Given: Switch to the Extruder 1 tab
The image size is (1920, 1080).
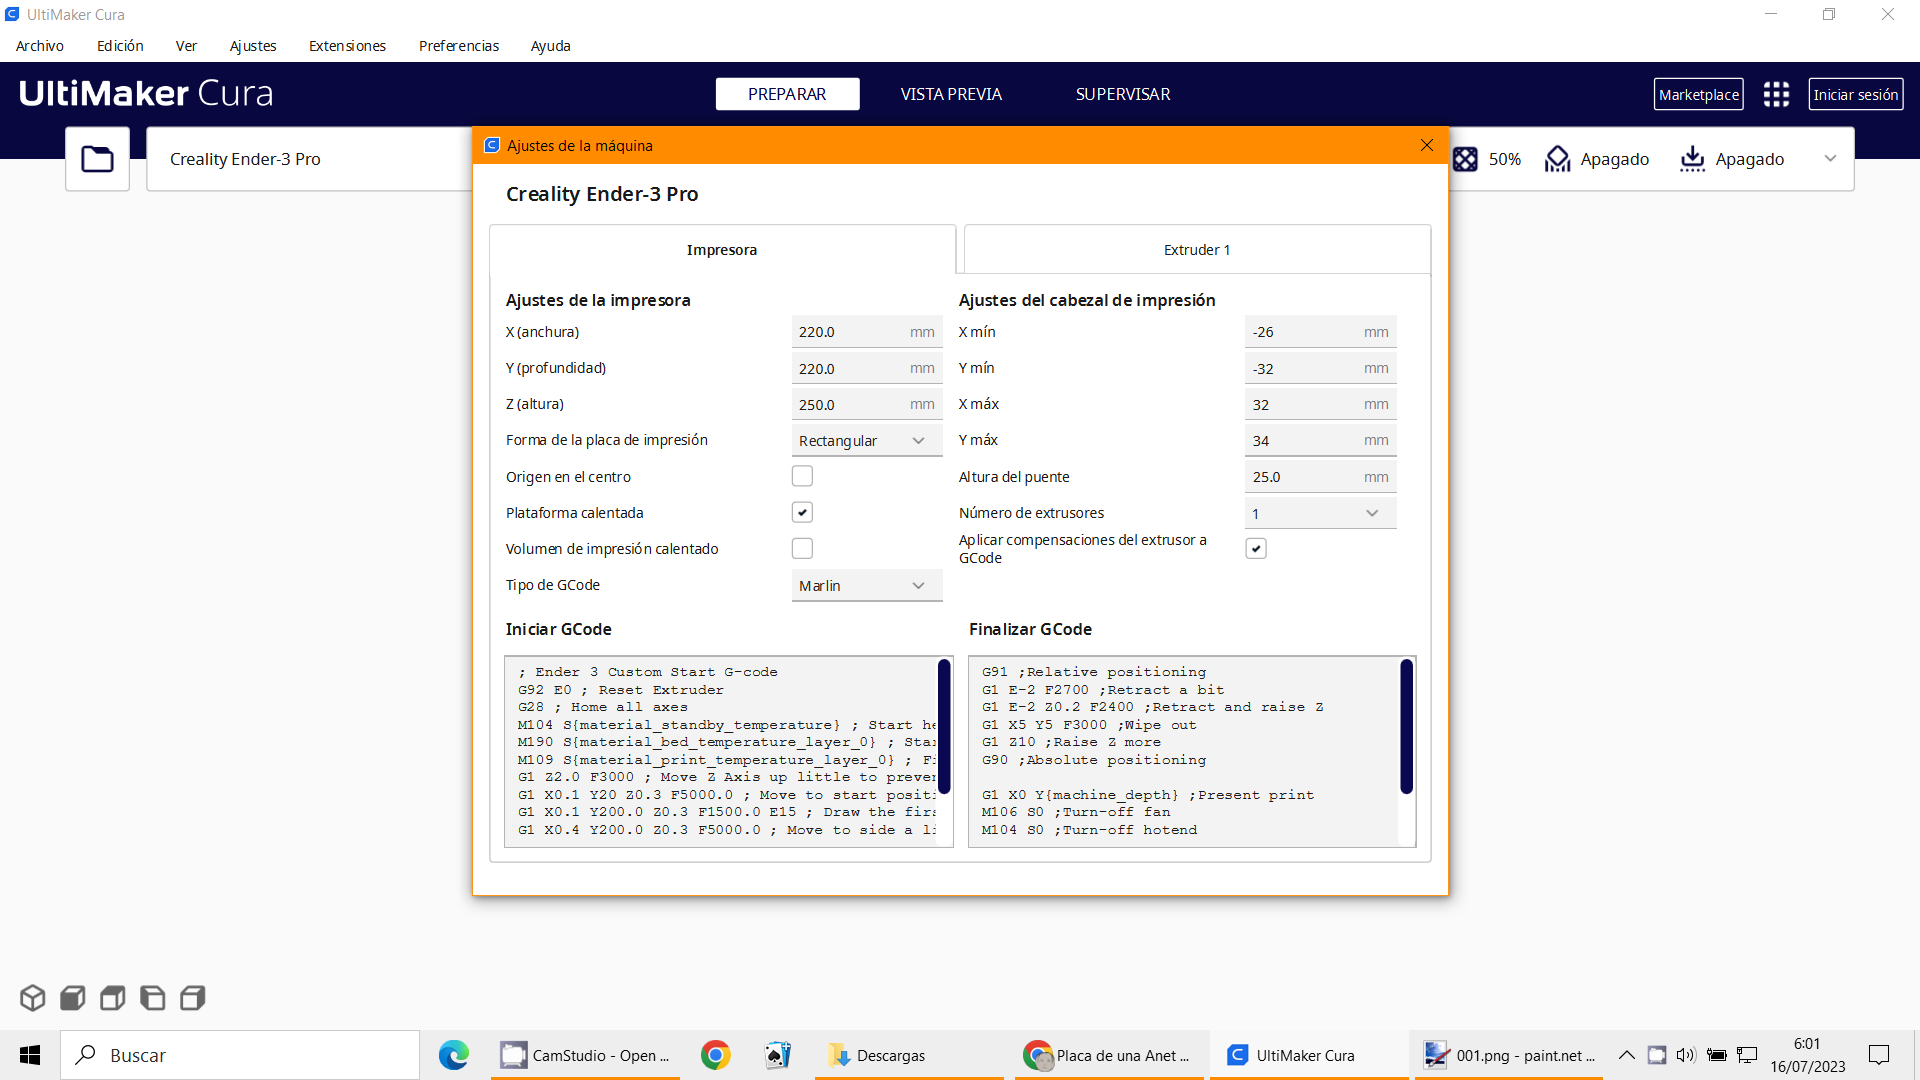Looking at the screenshot, I should 1196,250.
